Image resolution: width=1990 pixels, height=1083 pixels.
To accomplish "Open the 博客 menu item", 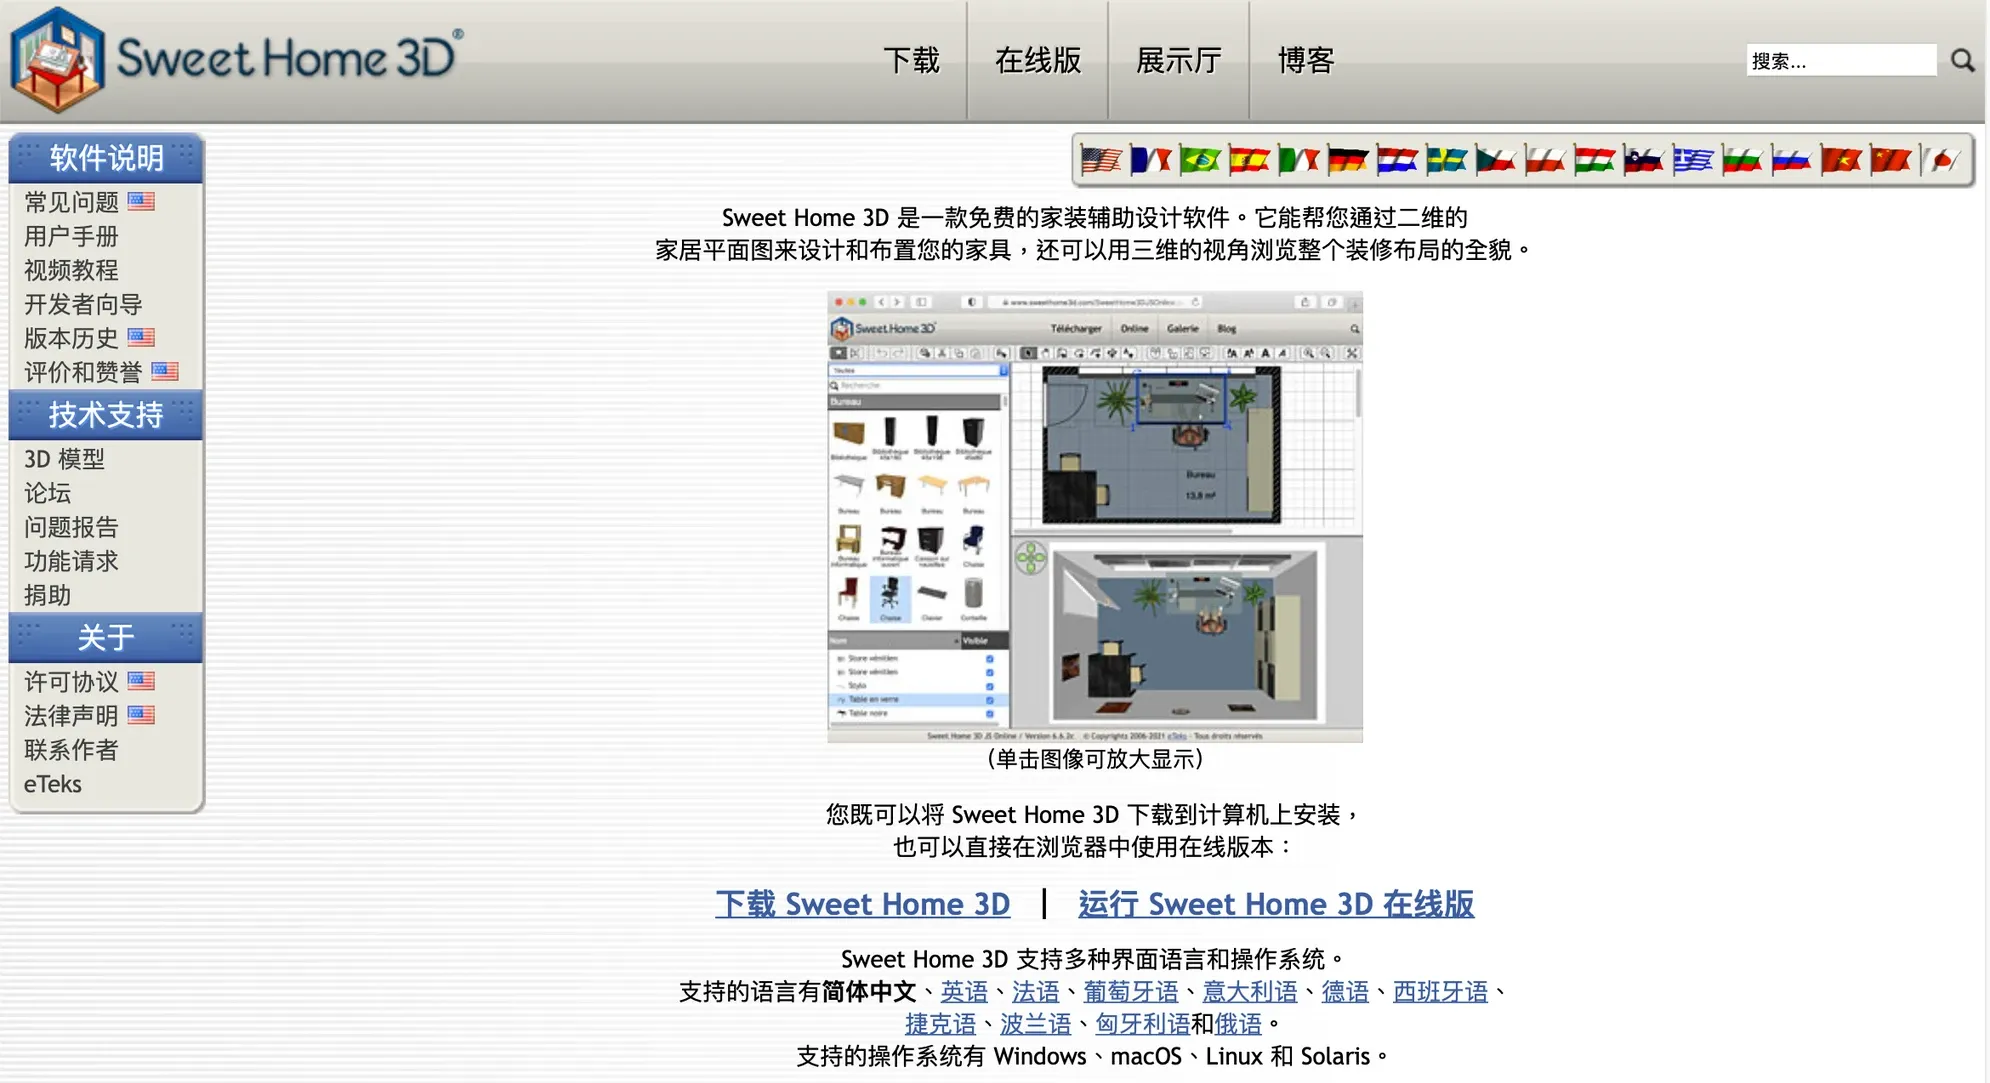I will [1306, 61].
